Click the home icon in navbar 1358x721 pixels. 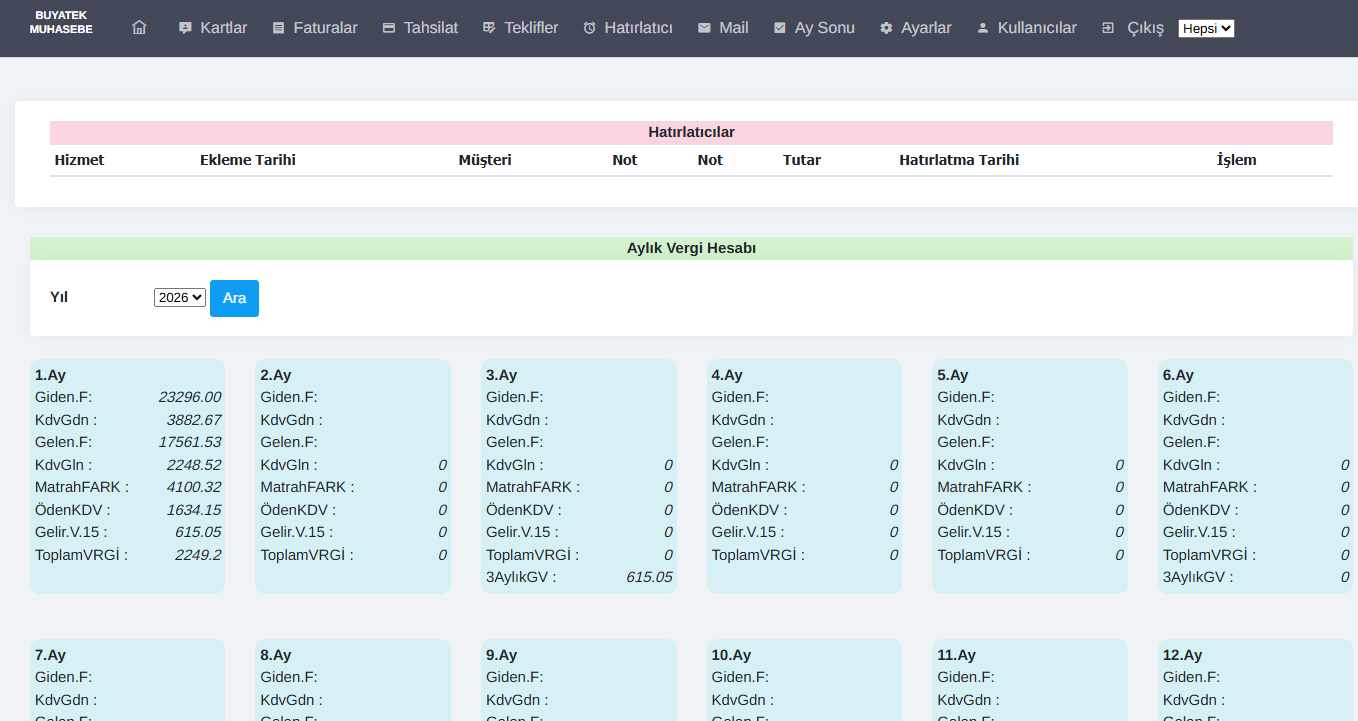click(139, 28)
